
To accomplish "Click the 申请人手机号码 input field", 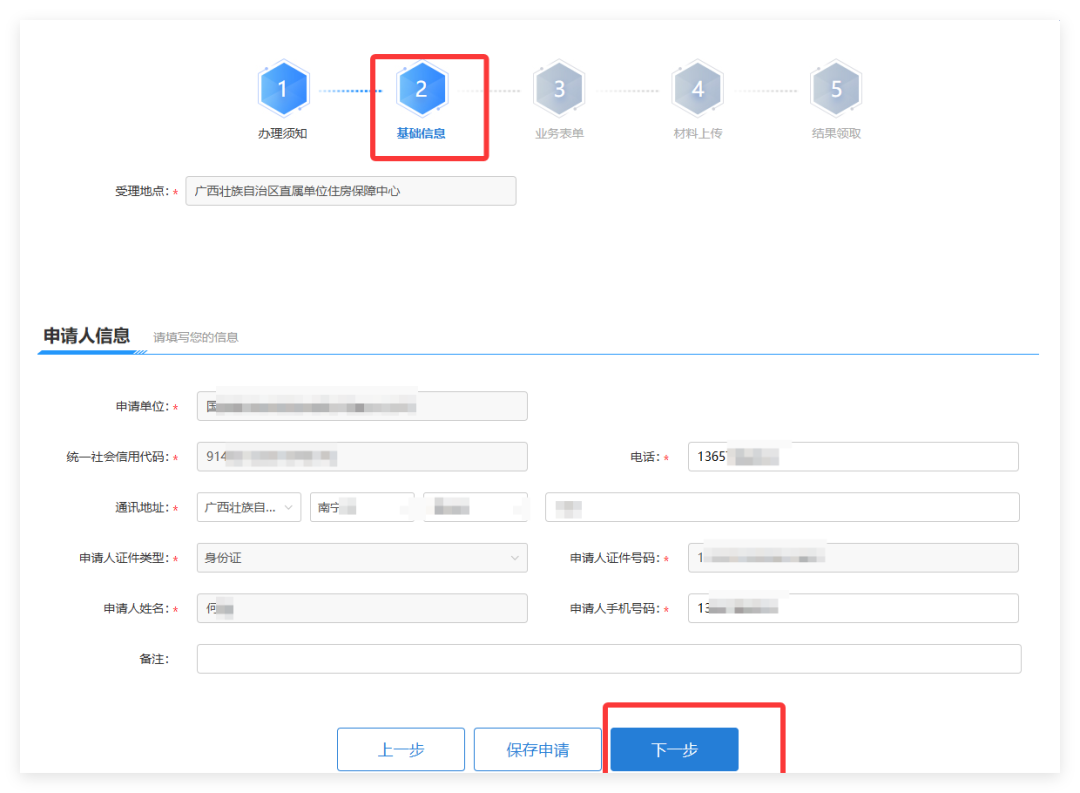I will pos(852,608).
